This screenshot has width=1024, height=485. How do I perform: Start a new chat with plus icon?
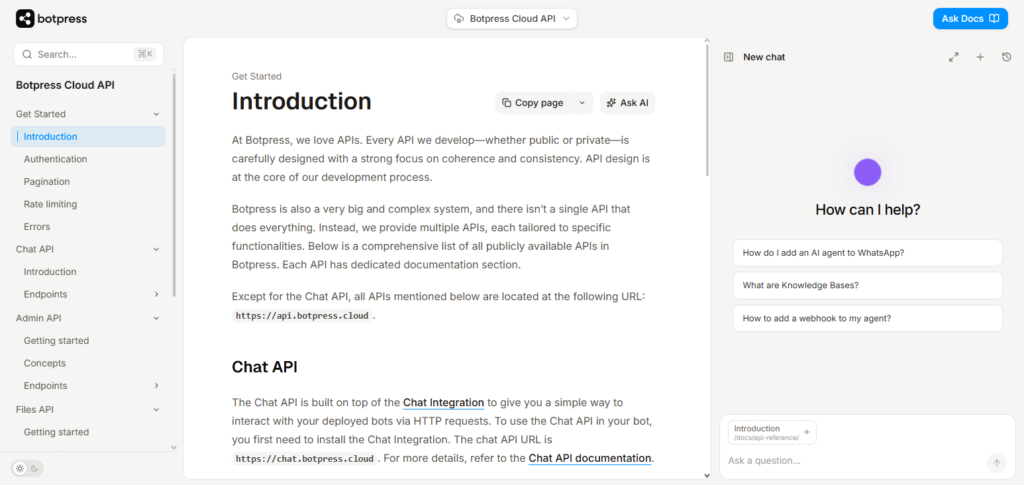pyautogui.click(x=980, y=57)
